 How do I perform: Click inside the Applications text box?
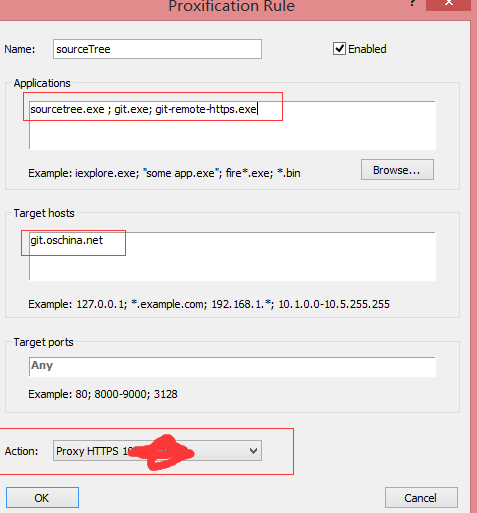click(232, 125)
